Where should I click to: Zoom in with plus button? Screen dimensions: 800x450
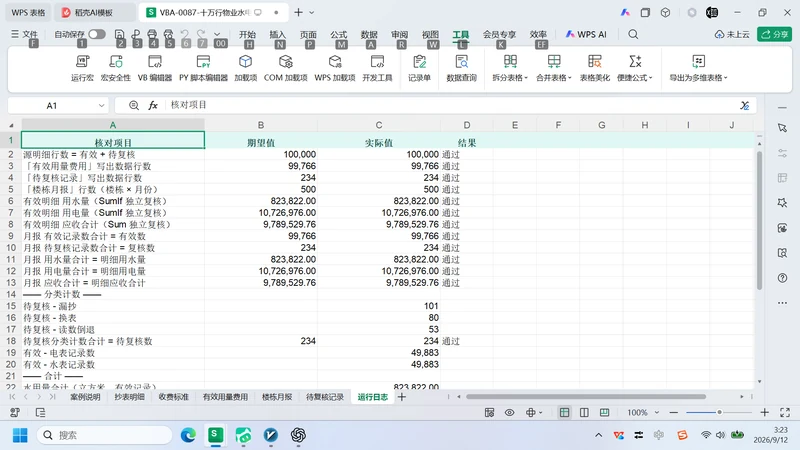pyautogui.click(x=764, y=412)
